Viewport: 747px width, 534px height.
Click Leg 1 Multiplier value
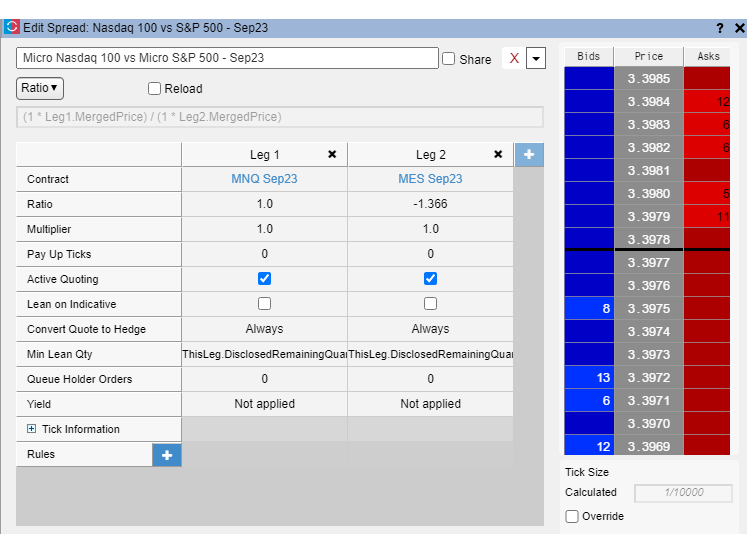pos(264,229)
